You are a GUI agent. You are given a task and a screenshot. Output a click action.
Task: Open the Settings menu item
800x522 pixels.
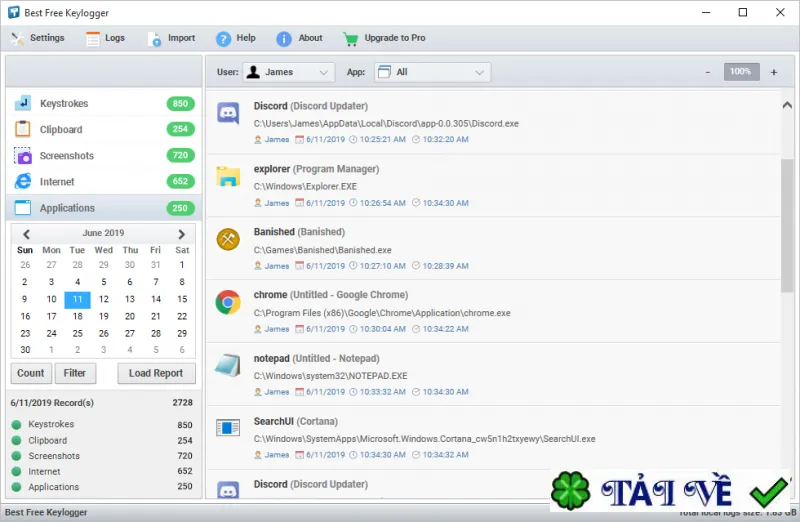click(x=38, y=38)
